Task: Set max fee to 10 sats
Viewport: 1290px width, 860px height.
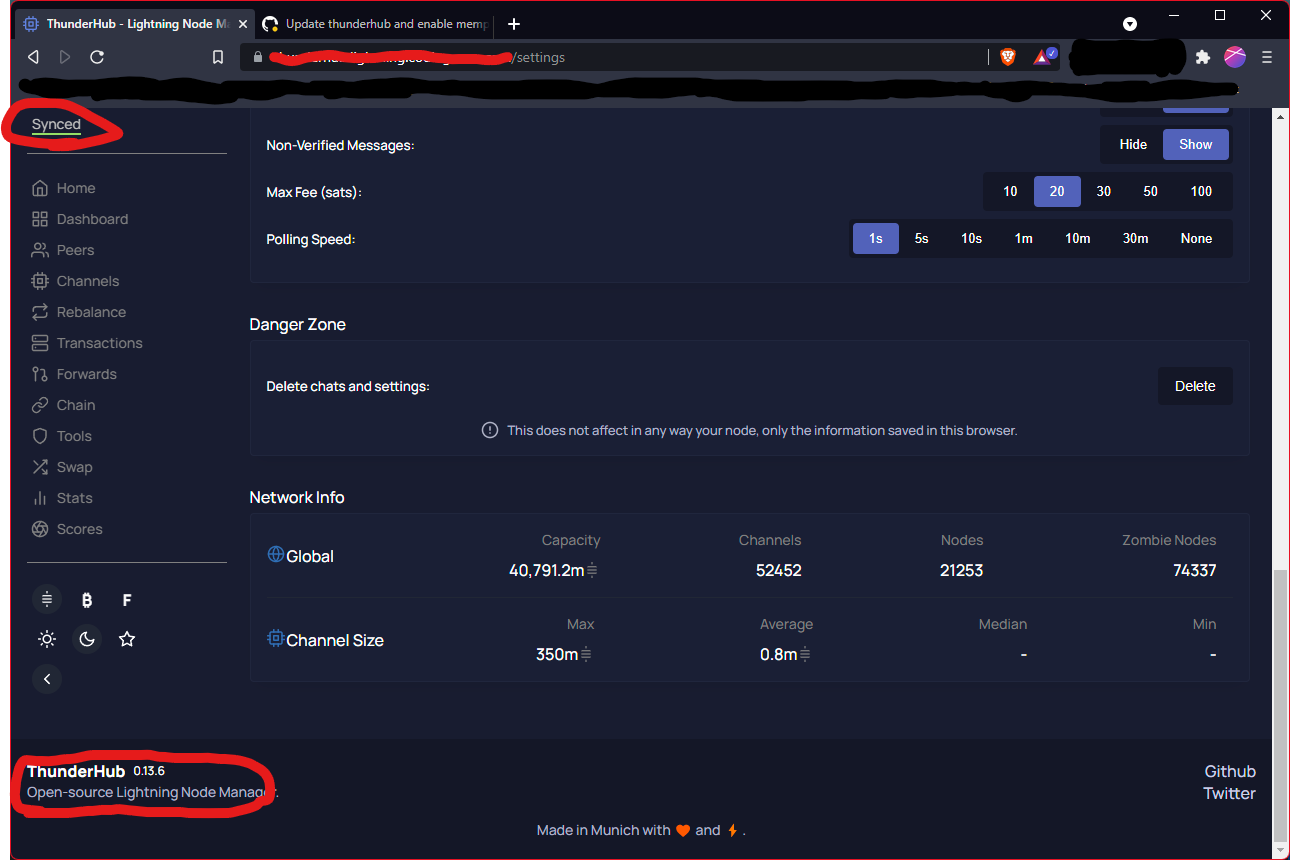Action: point(1010,191)
